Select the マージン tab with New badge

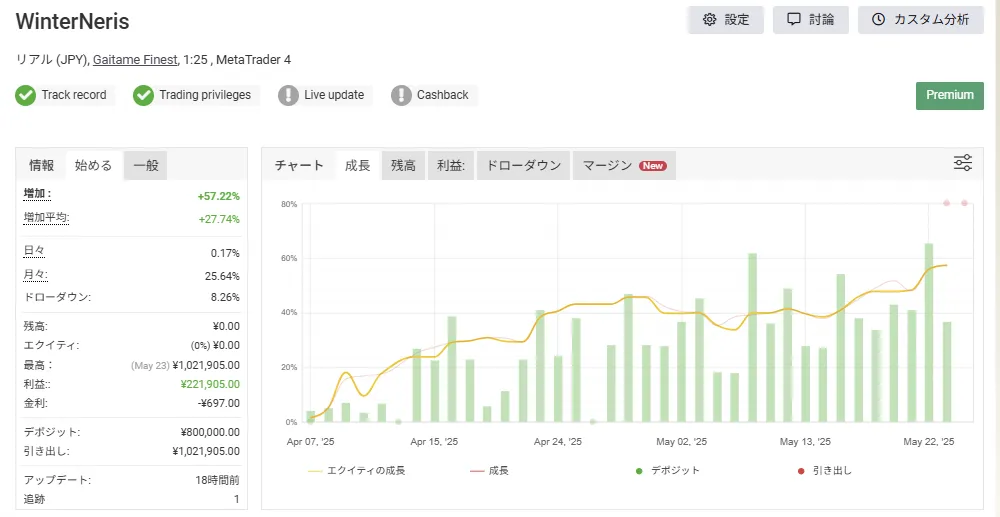coord(623,165)
